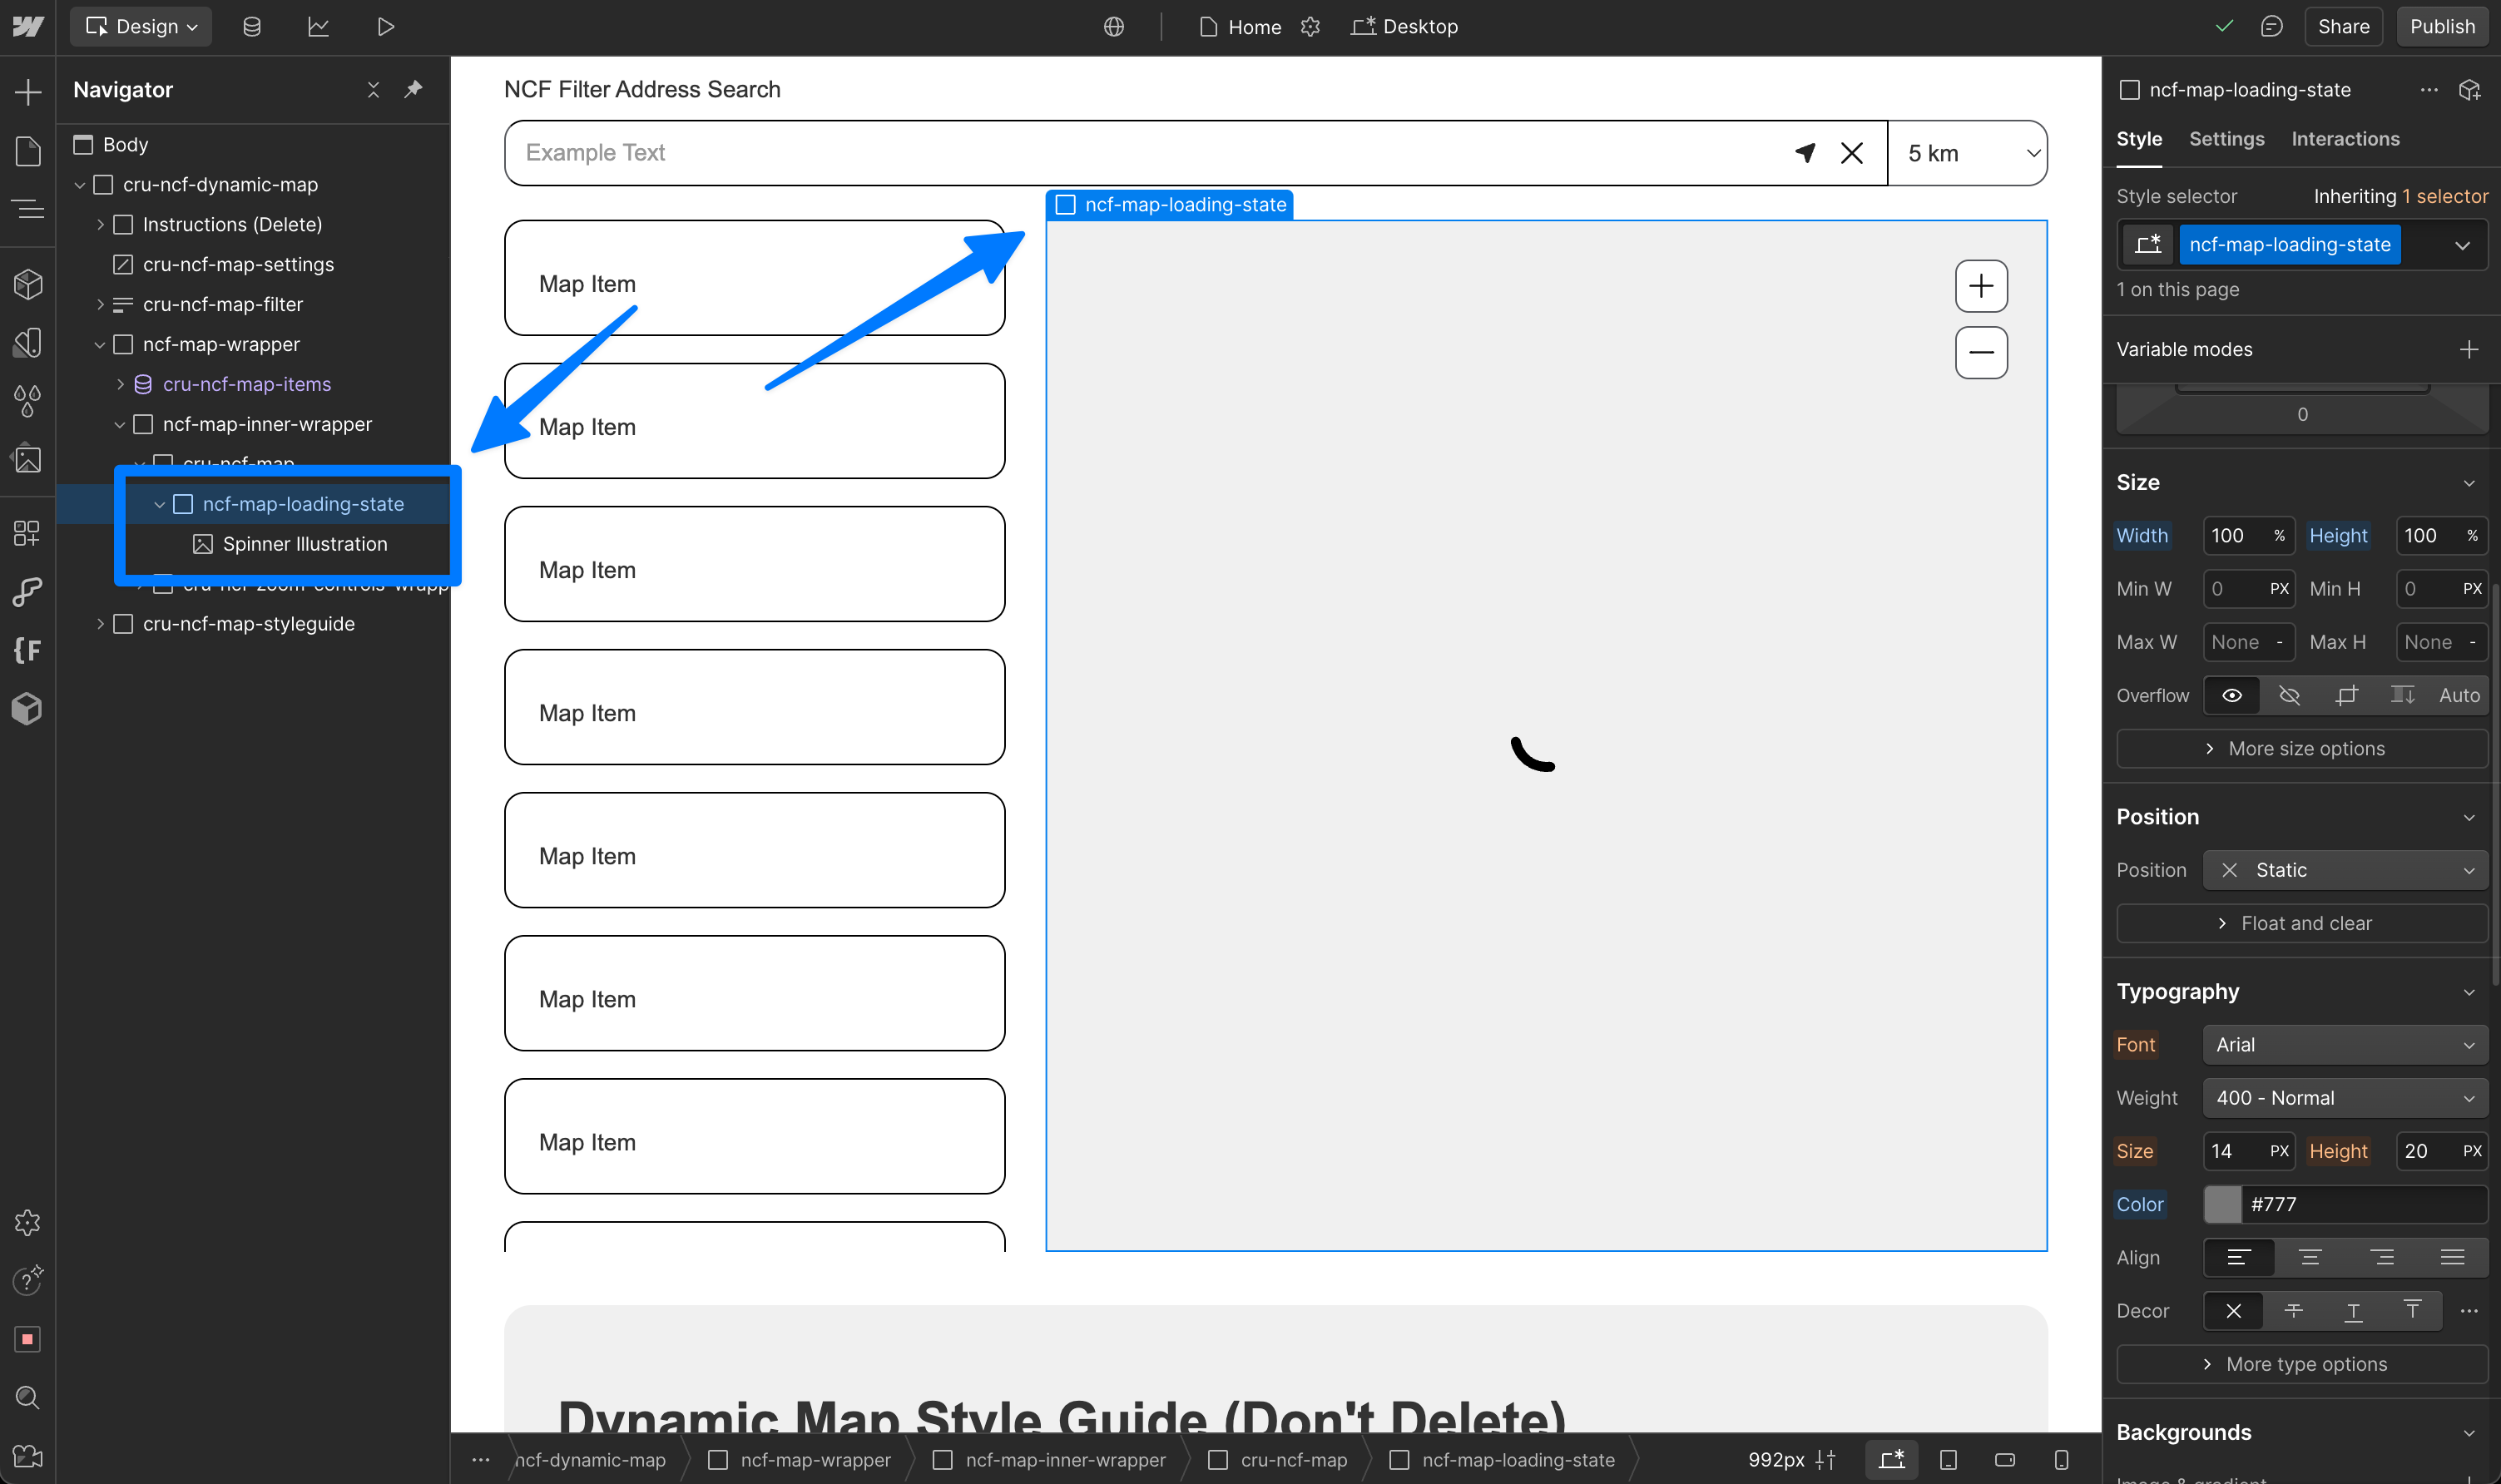Click the globe localization icon
The width and height of the screenshot is (2501, 1484).
coord(1114,27)
